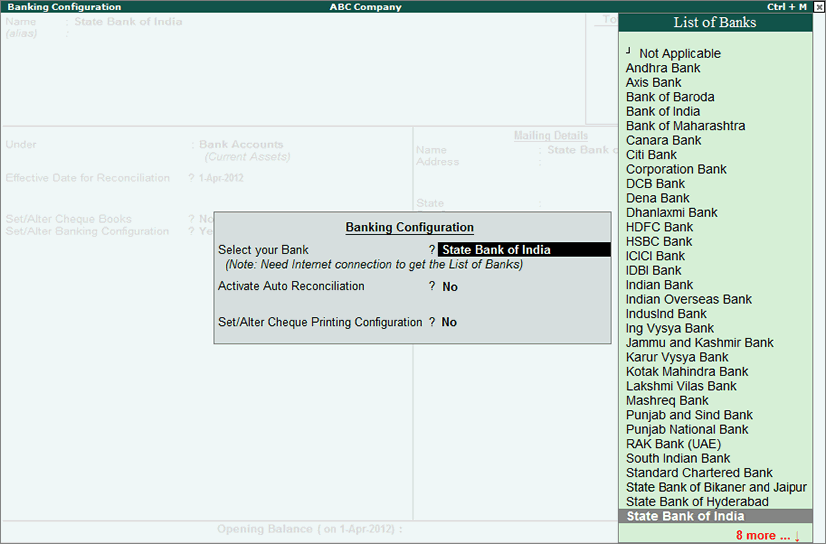Pick Bank of Baroda

(670, 97)
